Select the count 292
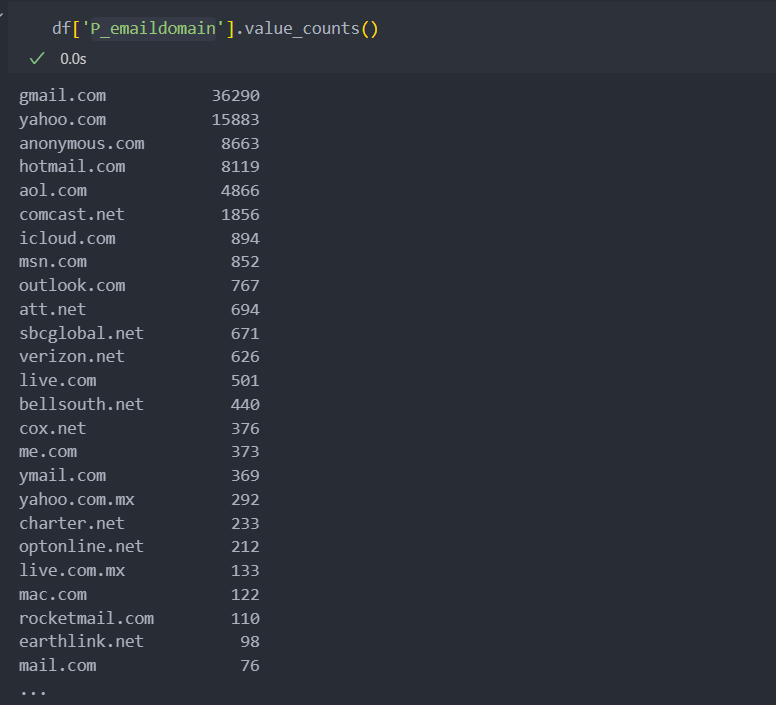Image resolution: width=776 pixels, height=705 pixels. (x=245, y=500)
